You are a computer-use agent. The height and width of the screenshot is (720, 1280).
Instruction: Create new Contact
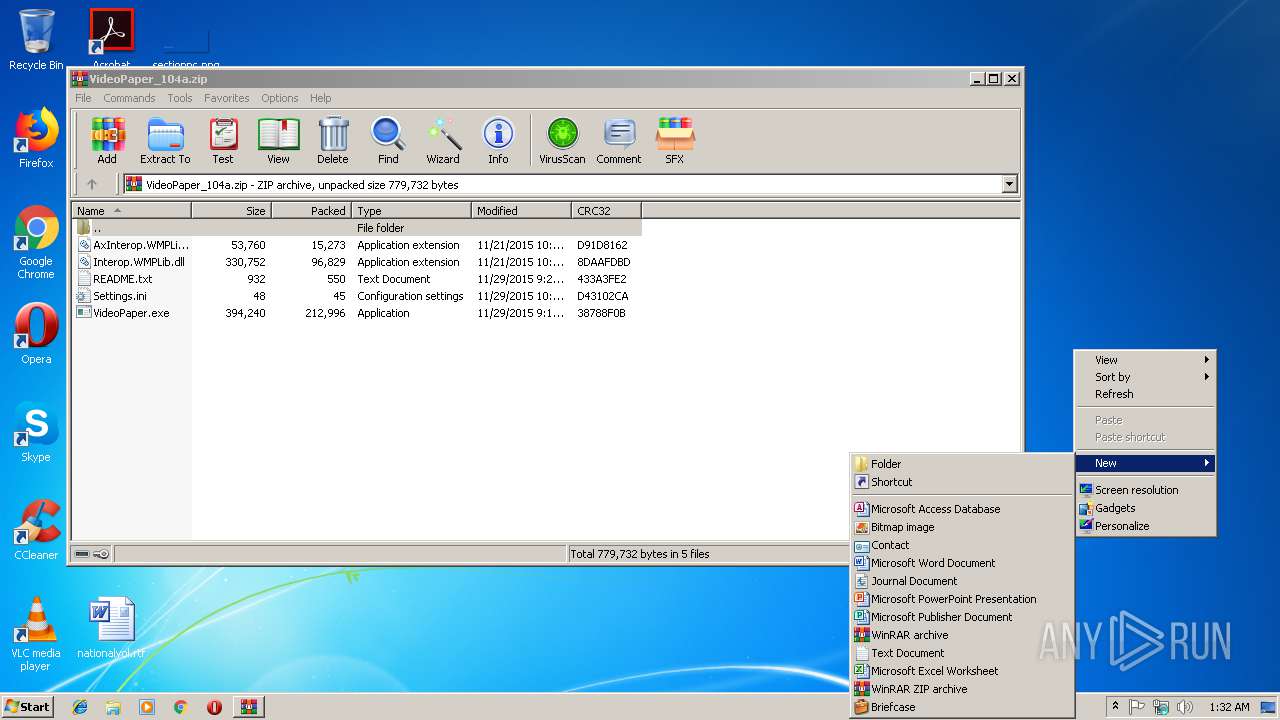[962, 545]
